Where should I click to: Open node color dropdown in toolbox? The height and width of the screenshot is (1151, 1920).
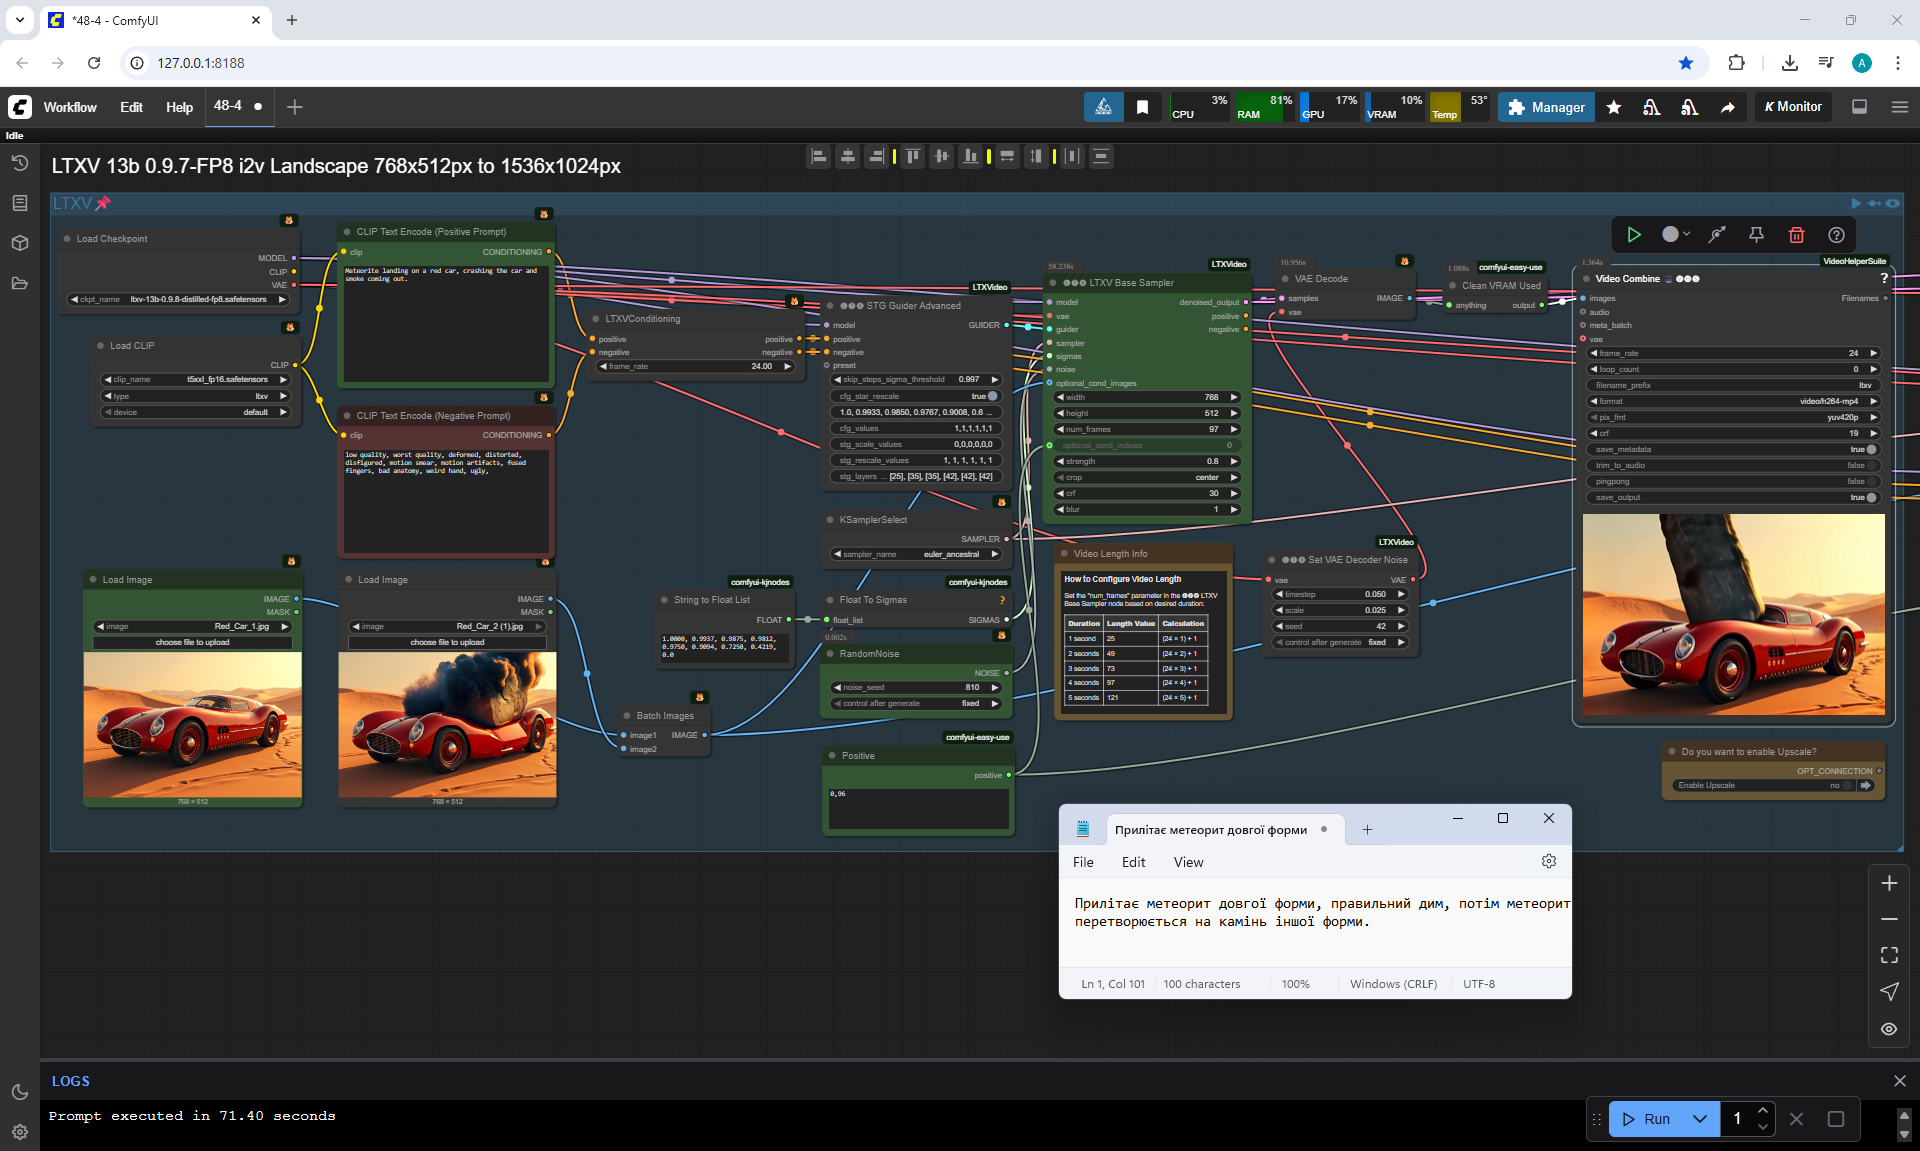pos(1676,235)
